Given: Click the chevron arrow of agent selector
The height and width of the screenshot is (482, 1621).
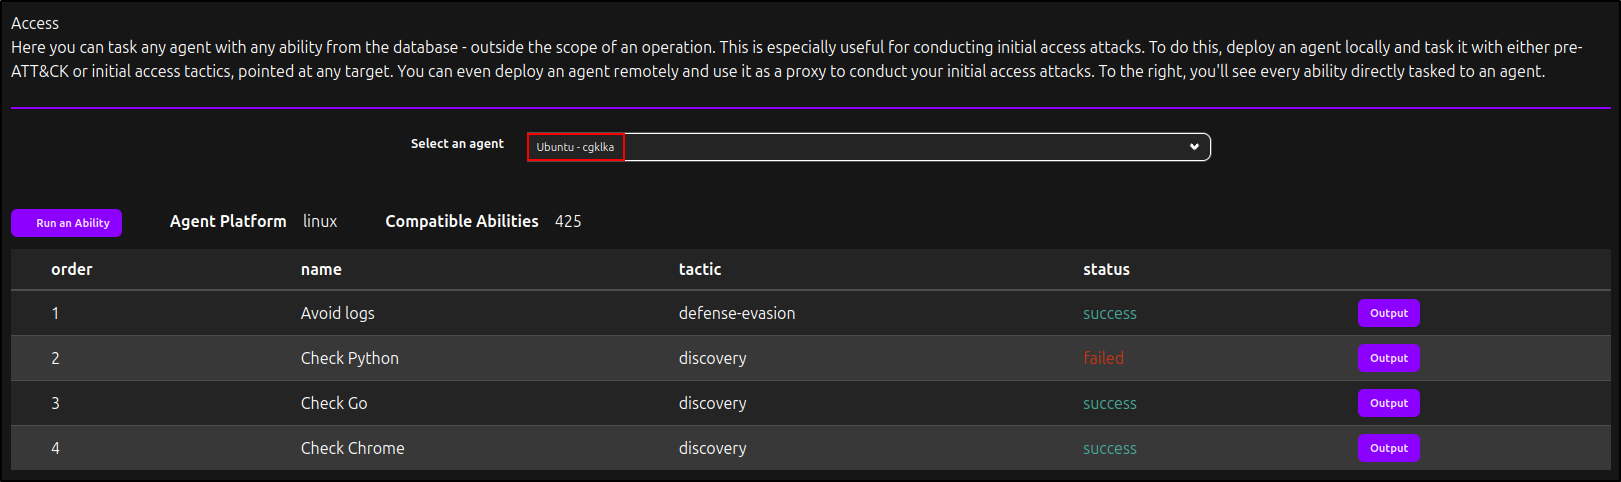Looking at the screenshot, I should tap(1194, 147).
